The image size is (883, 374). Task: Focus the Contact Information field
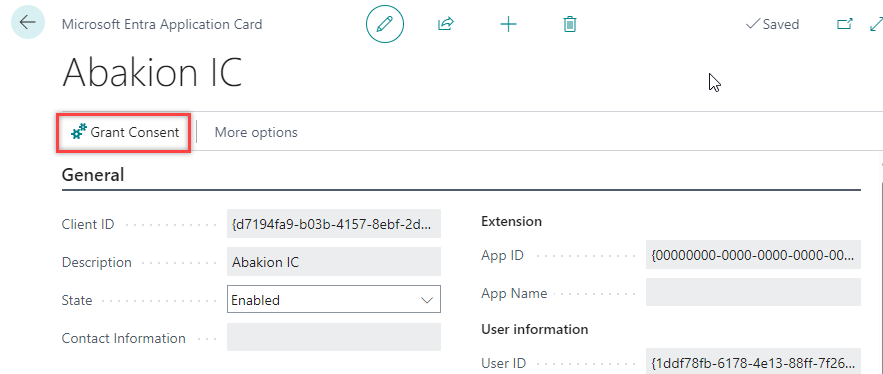coord(334,337)
